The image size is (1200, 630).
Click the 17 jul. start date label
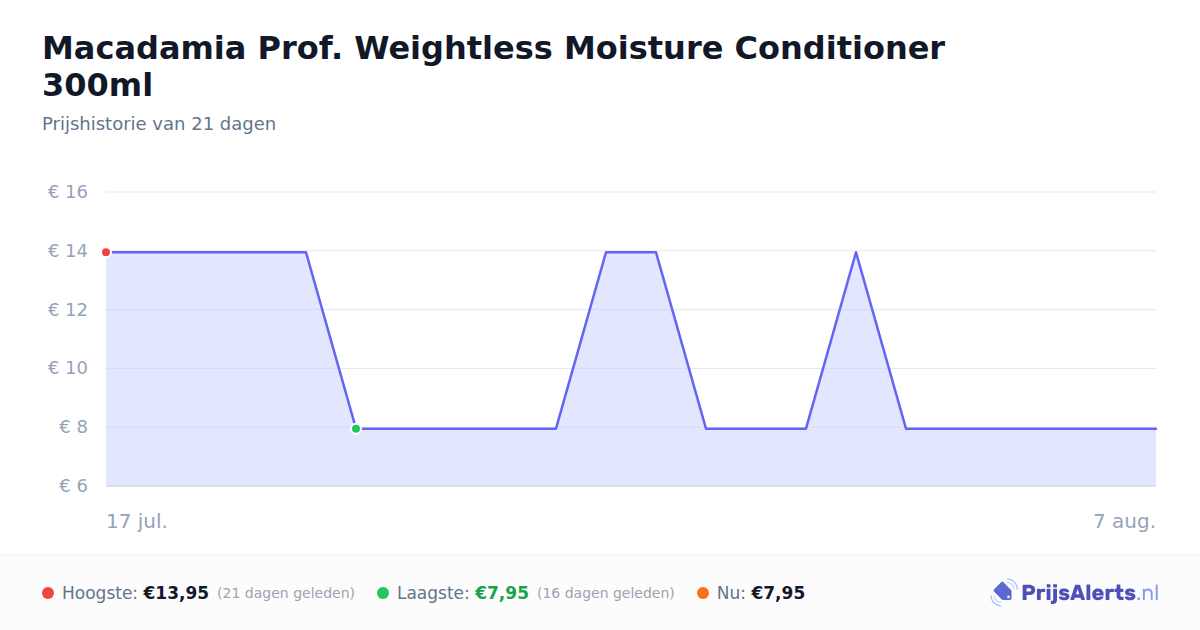coord(137,521)
